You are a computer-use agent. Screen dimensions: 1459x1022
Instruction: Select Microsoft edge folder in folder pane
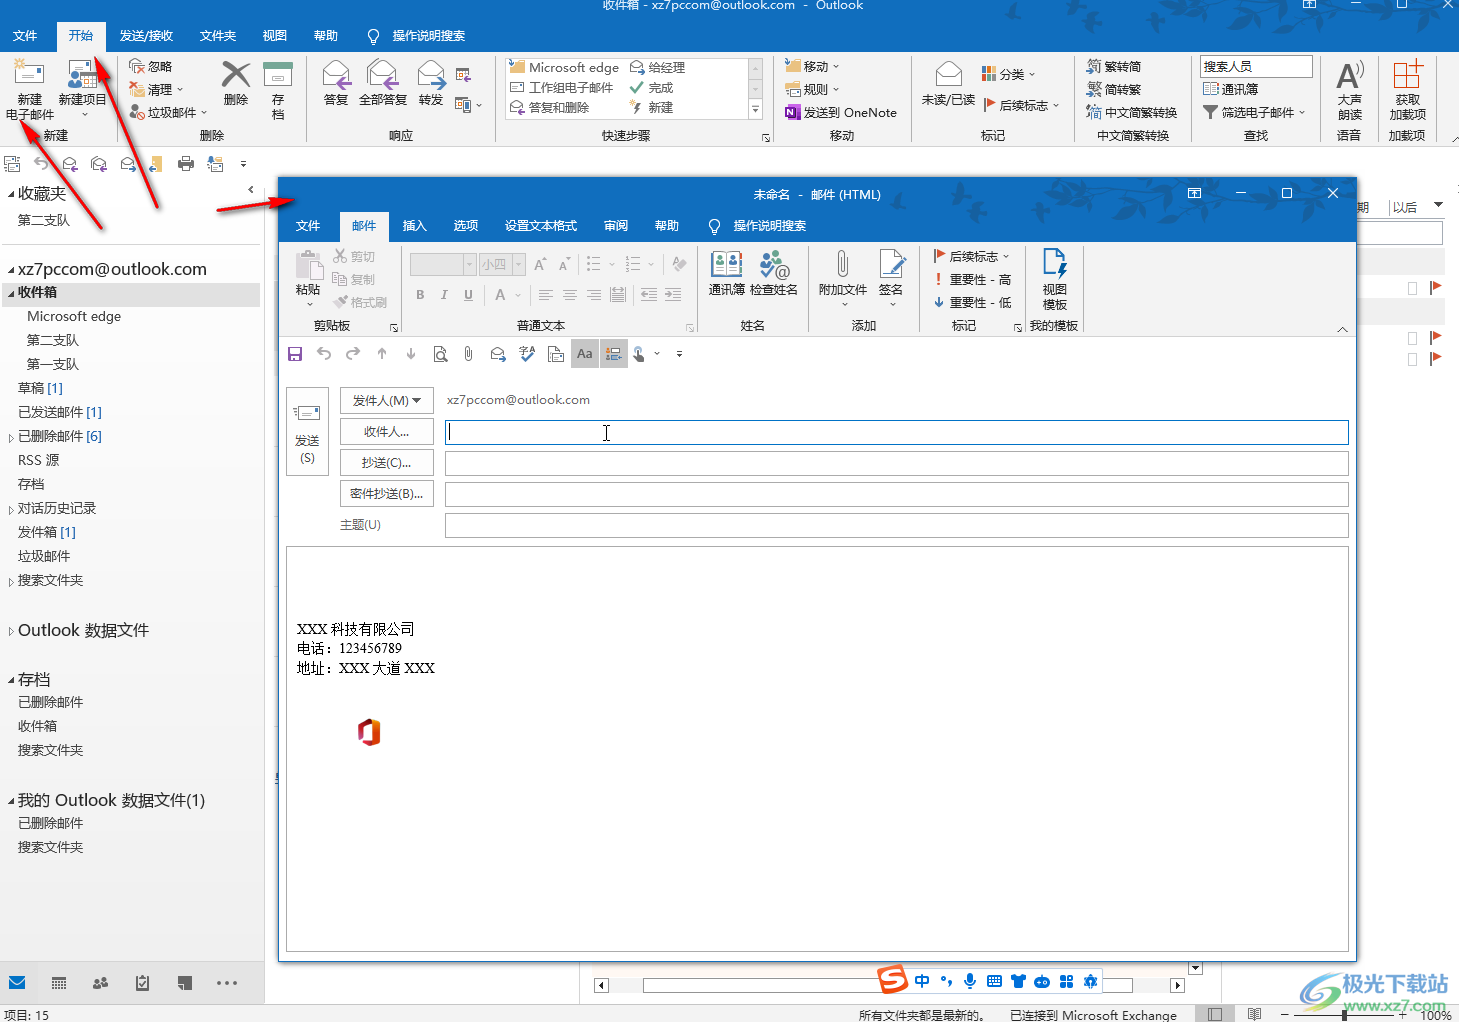[74, 316]
